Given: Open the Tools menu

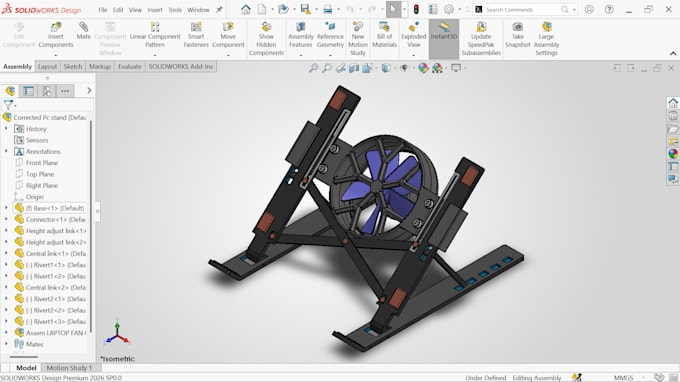Looking at the screenshot, I should pos(175,10).
